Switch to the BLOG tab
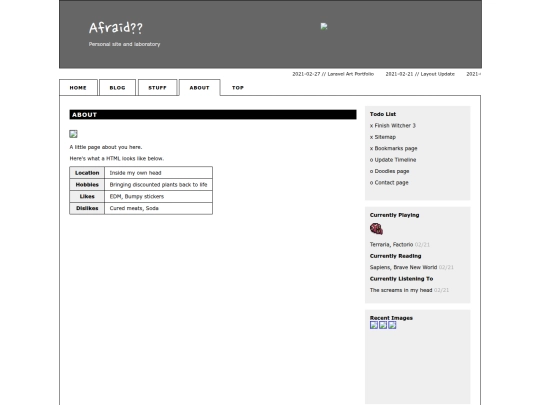The height and width of the screenshot is (405, 540). point(117,88)
